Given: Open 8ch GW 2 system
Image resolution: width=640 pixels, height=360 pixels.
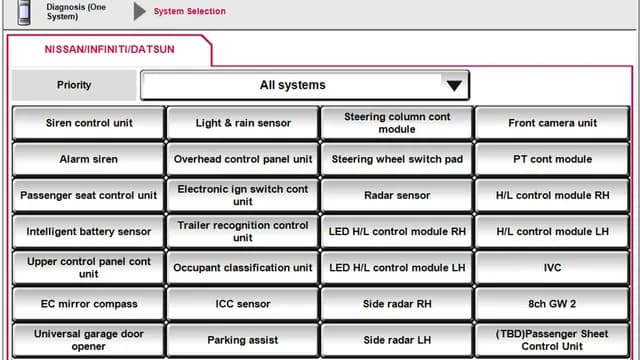Looking at the screenshot, I should pos(552,304).
